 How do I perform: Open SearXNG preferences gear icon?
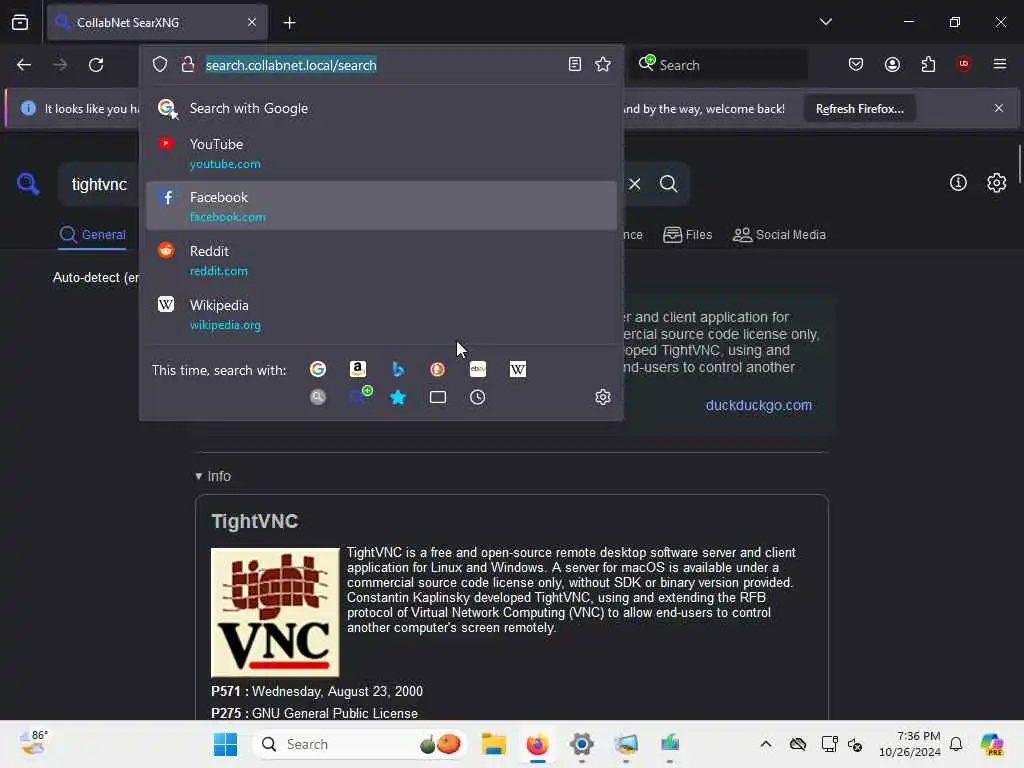tap(997, 183)
